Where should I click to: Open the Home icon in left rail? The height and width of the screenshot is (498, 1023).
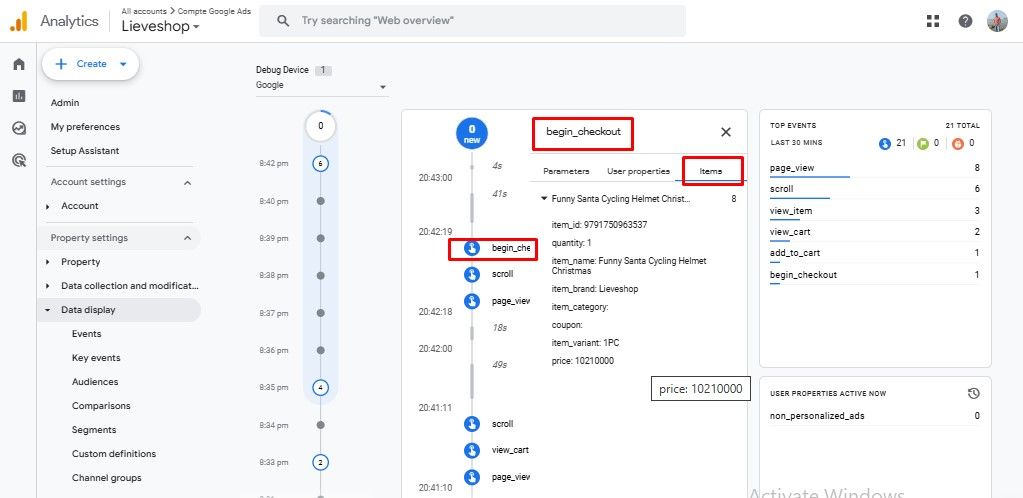tap(18, 64)
